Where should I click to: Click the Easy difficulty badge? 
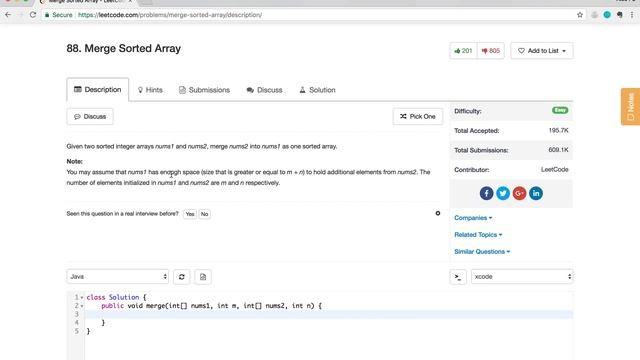tap(560, 110)
